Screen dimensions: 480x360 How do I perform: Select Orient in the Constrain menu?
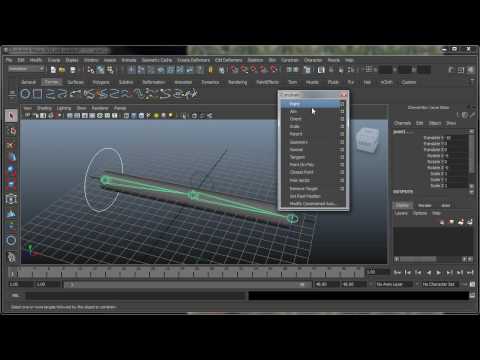[x=295, y=119]
